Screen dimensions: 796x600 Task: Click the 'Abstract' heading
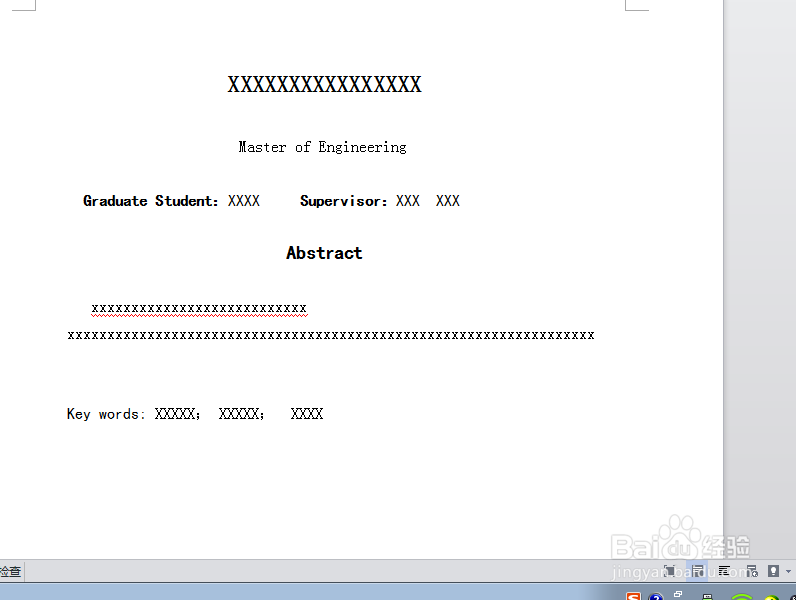pyautogui.click(x=324, y=253)
